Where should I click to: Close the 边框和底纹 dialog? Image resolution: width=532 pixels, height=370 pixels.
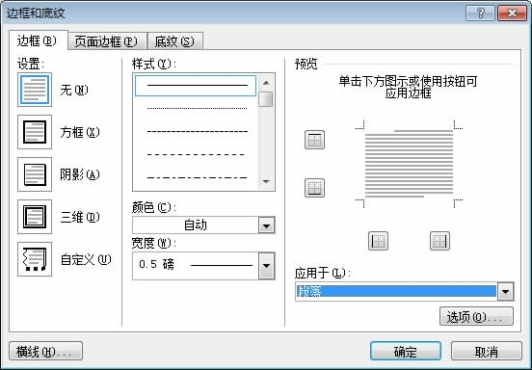pyautogui.click(x=512, y=13)
